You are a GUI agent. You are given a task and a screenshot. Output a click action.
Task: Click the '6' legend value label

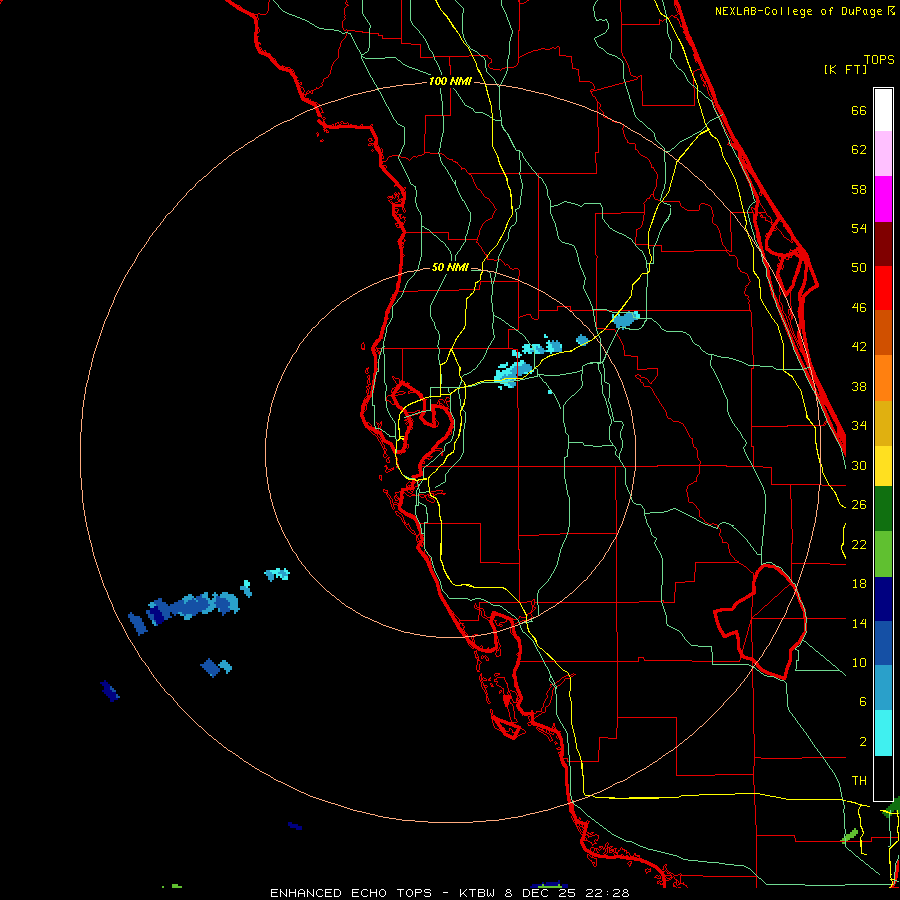862,701
